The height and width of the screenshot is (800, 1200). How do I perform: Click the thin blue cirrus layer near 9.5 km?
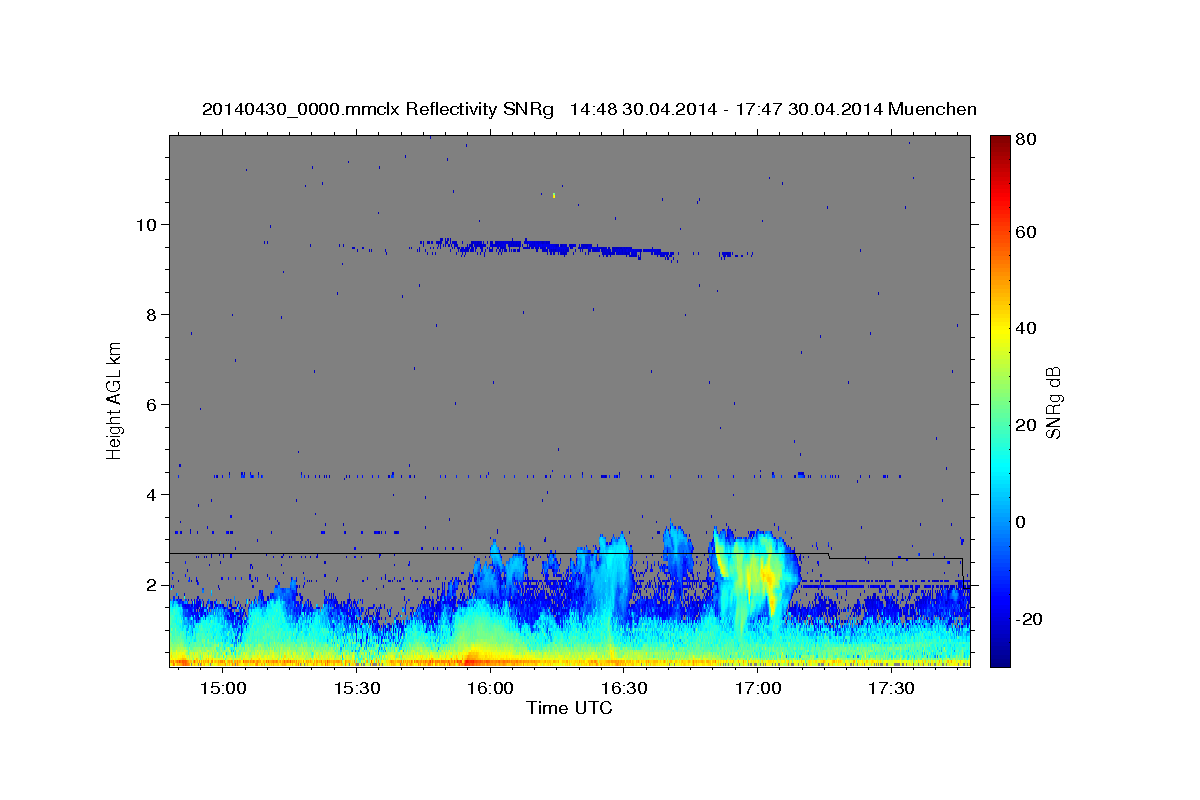548,246
